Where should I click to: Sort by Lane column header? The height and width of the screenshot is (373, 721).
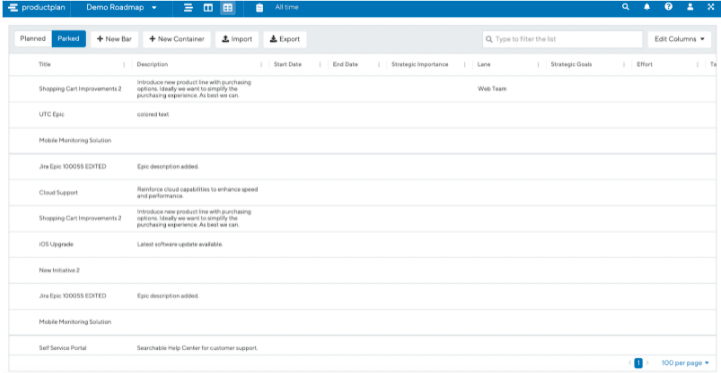coord(484,65)
